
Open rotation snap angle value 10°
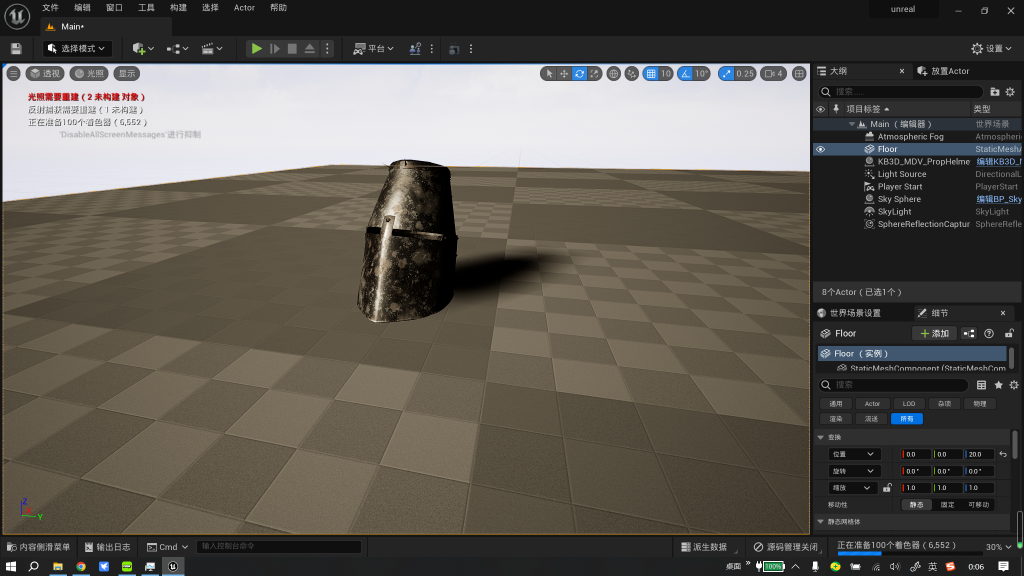pyautogui.click(x=701, y=74)
